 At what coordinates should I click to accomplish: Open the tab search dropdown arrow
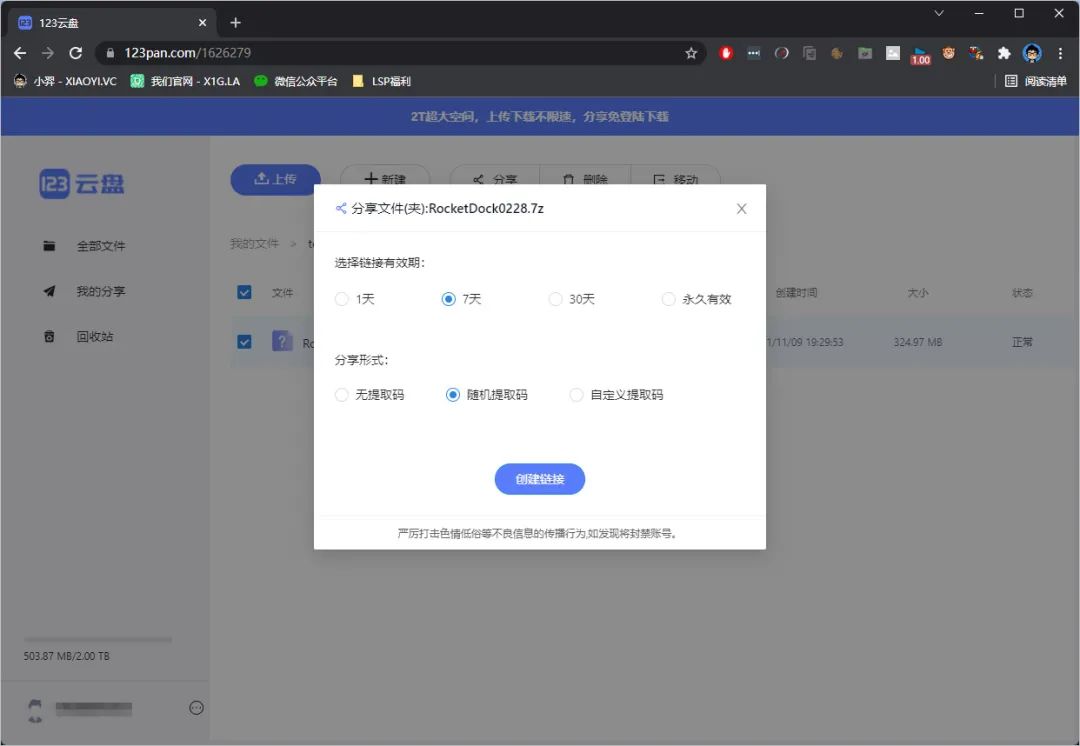point(939,14)
